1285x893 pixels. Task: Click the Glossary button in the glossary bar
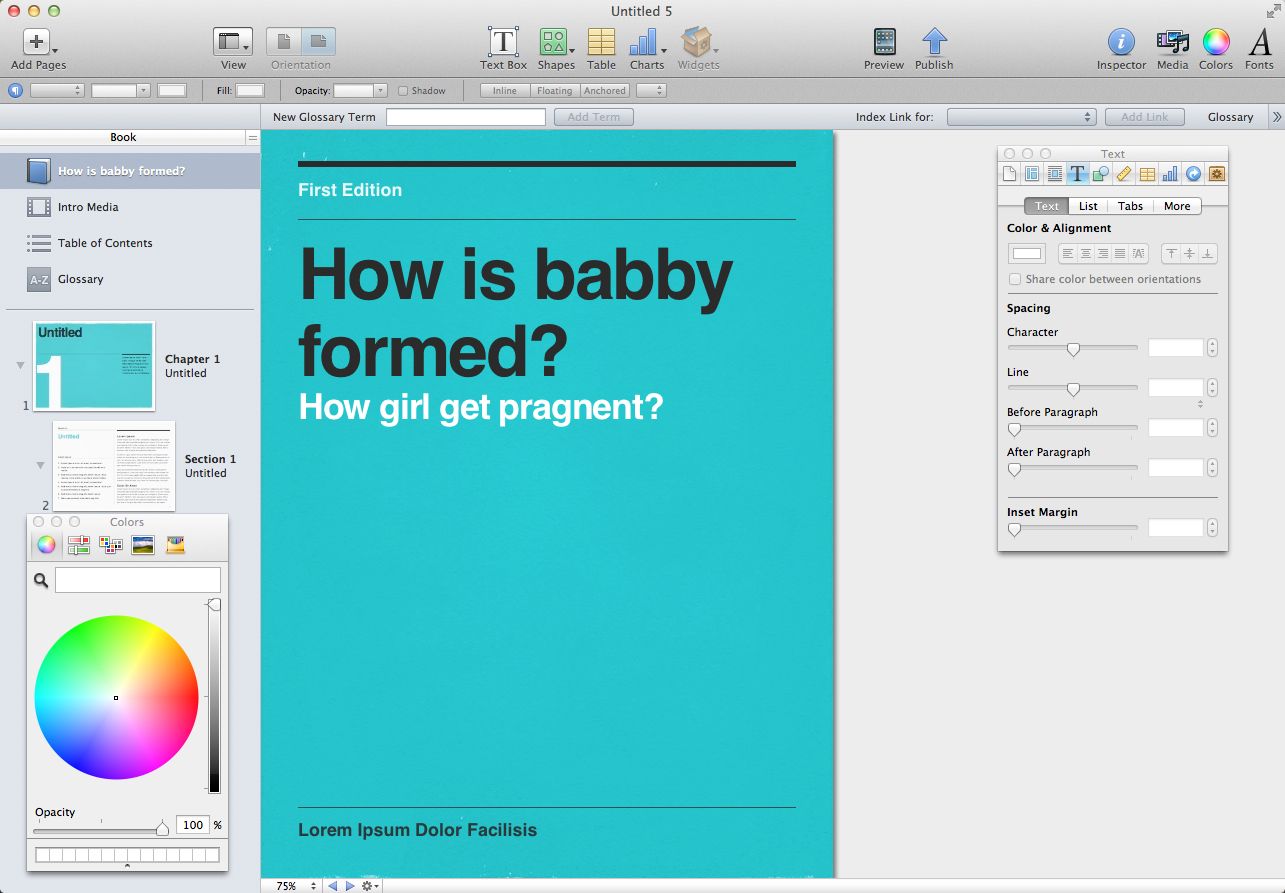1230,117
